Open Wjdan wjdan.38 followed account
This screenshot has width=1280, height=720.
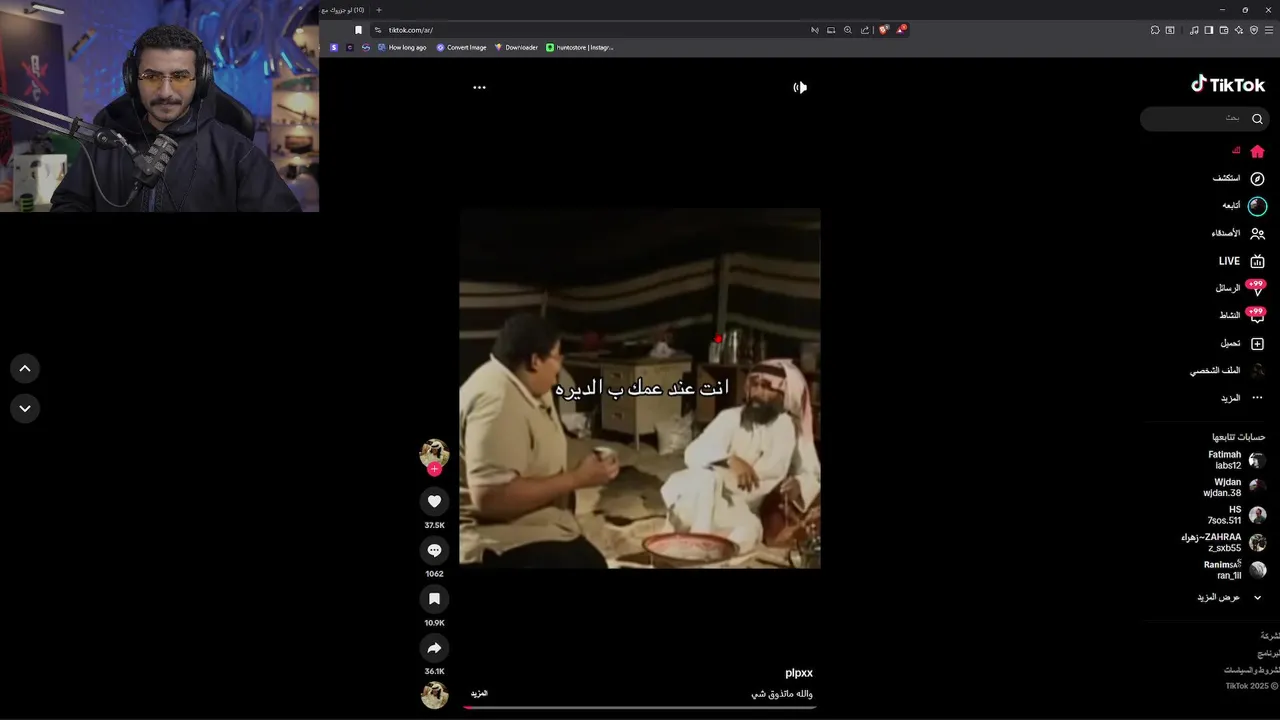[x=1234, y=487]
